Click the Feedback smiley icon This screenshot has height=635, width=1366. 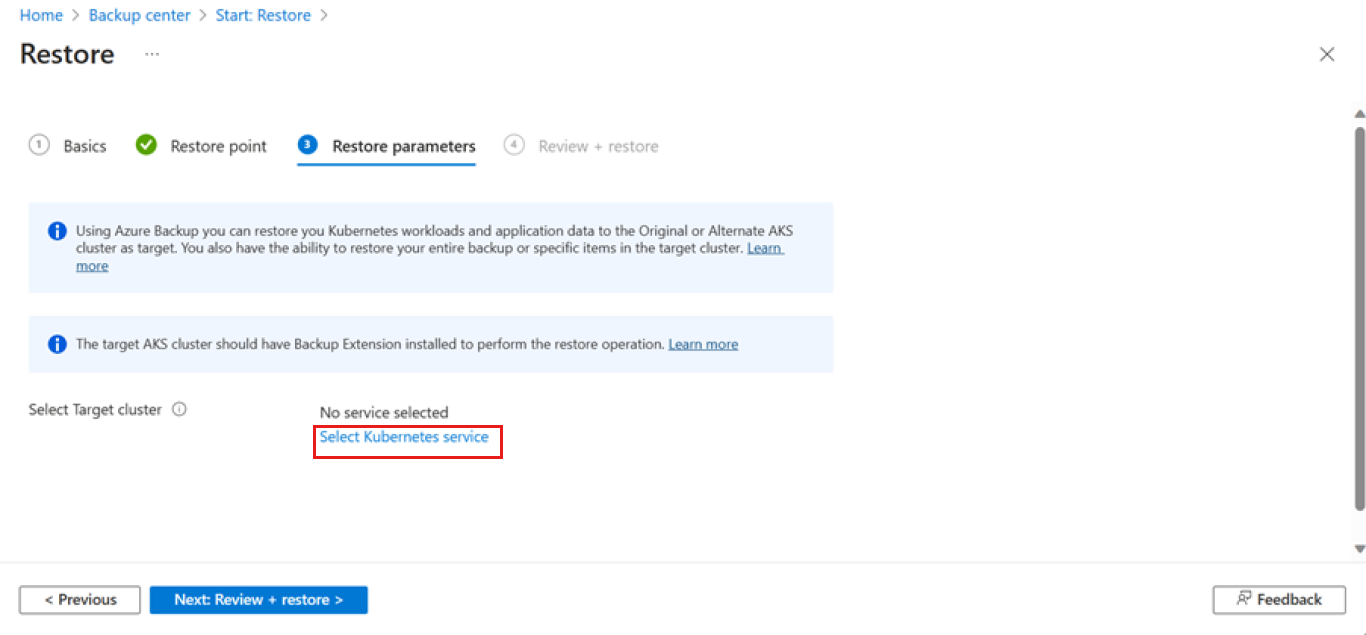tap(1243, 599)
